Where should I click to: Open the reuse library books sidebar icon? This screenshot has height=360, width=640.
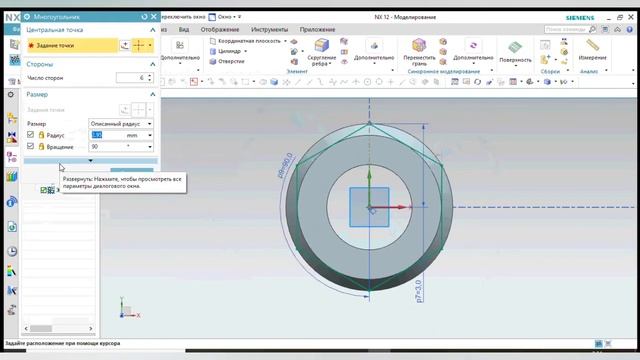pos(12,177)
